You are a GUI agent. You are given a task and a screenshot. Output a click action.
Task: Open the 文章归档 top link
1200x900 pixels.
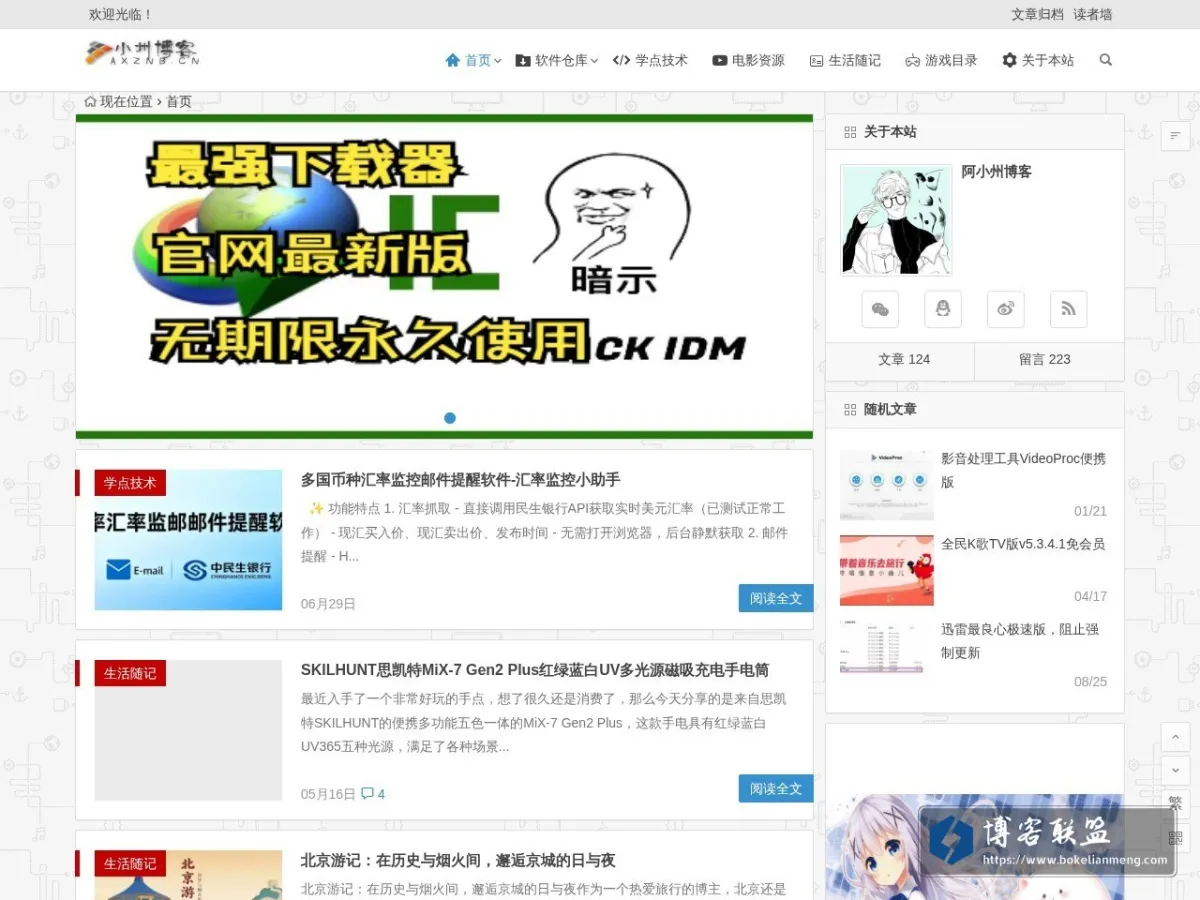pyautogui.click(x=1038, y=14)
